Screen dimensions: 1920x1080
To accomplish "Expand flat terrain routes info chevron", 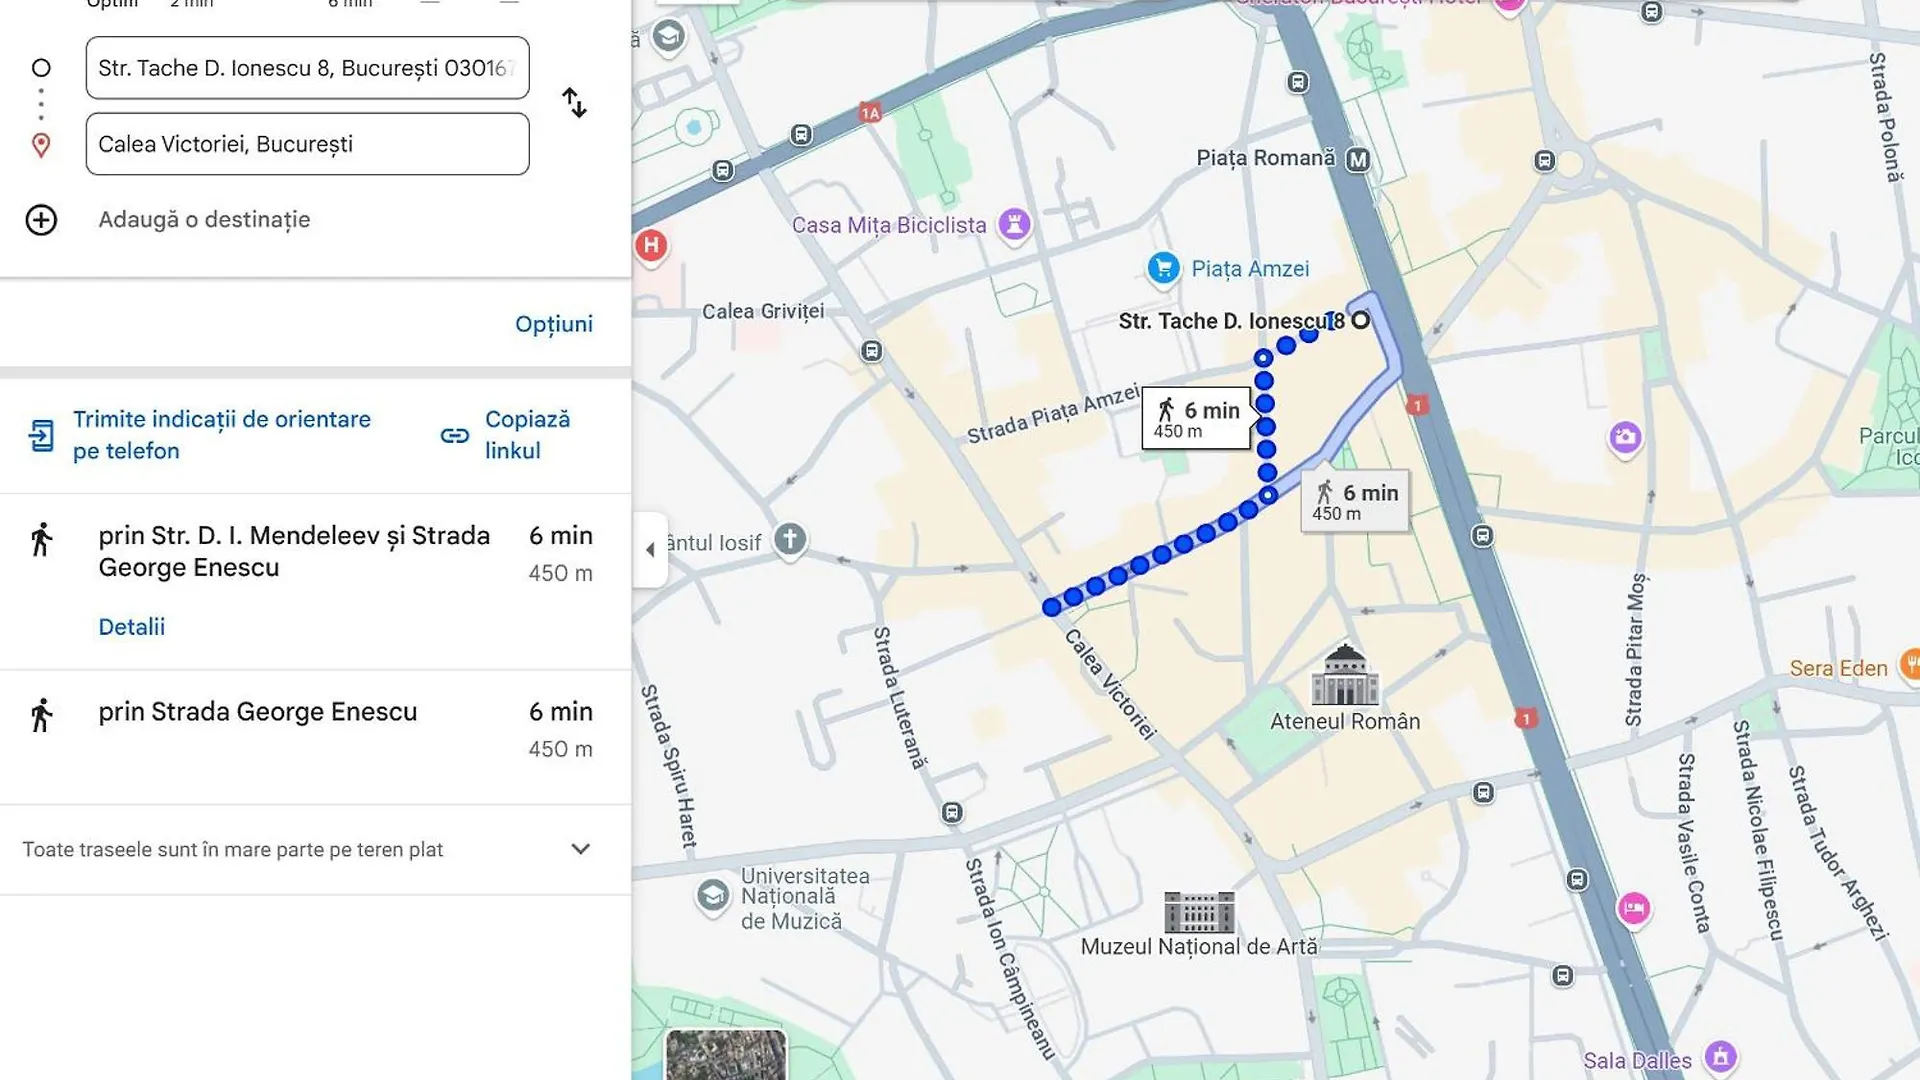I will tap(580, 849).
